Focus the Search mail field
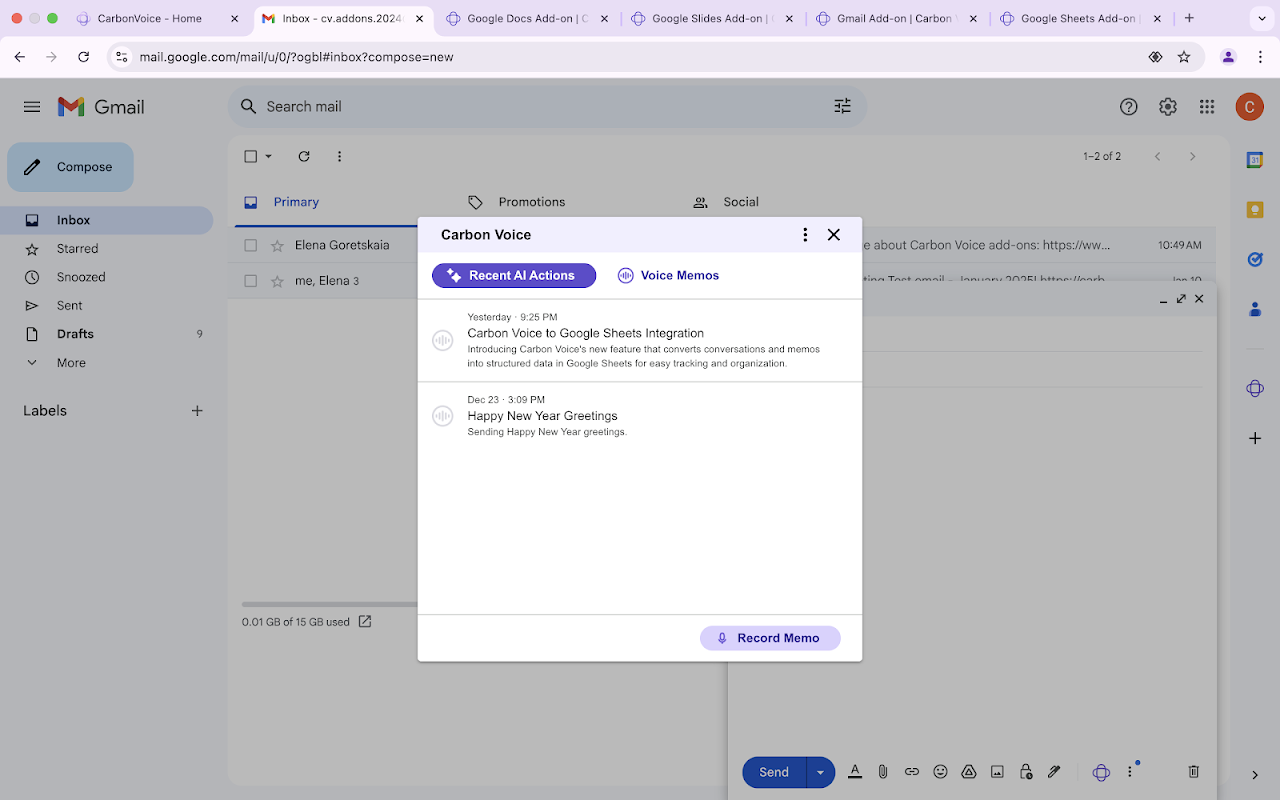 [x=545, y=107]
